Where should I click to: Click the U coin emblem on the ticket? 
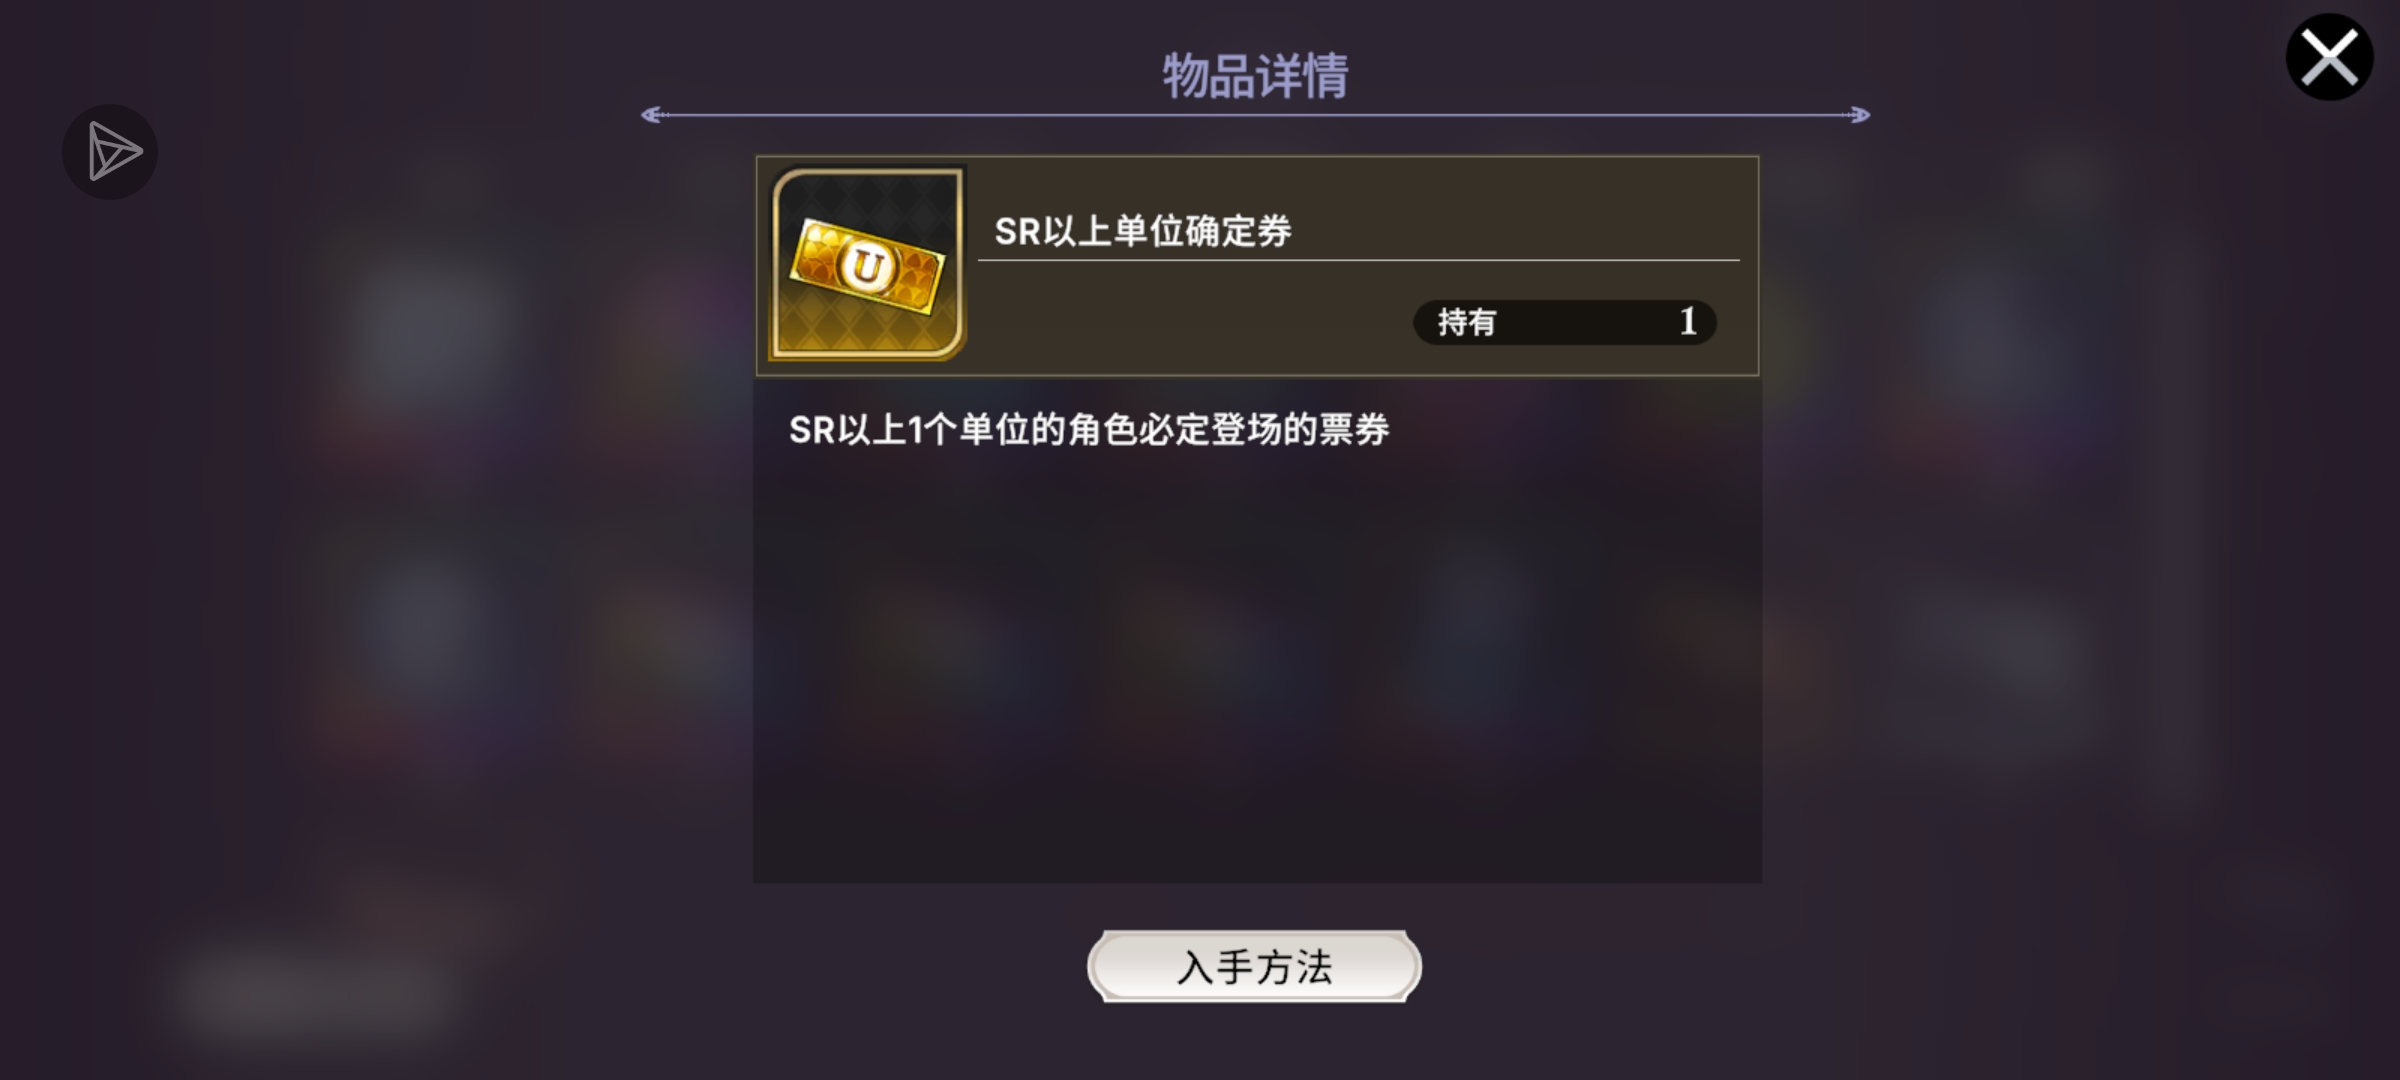[867, 266]
